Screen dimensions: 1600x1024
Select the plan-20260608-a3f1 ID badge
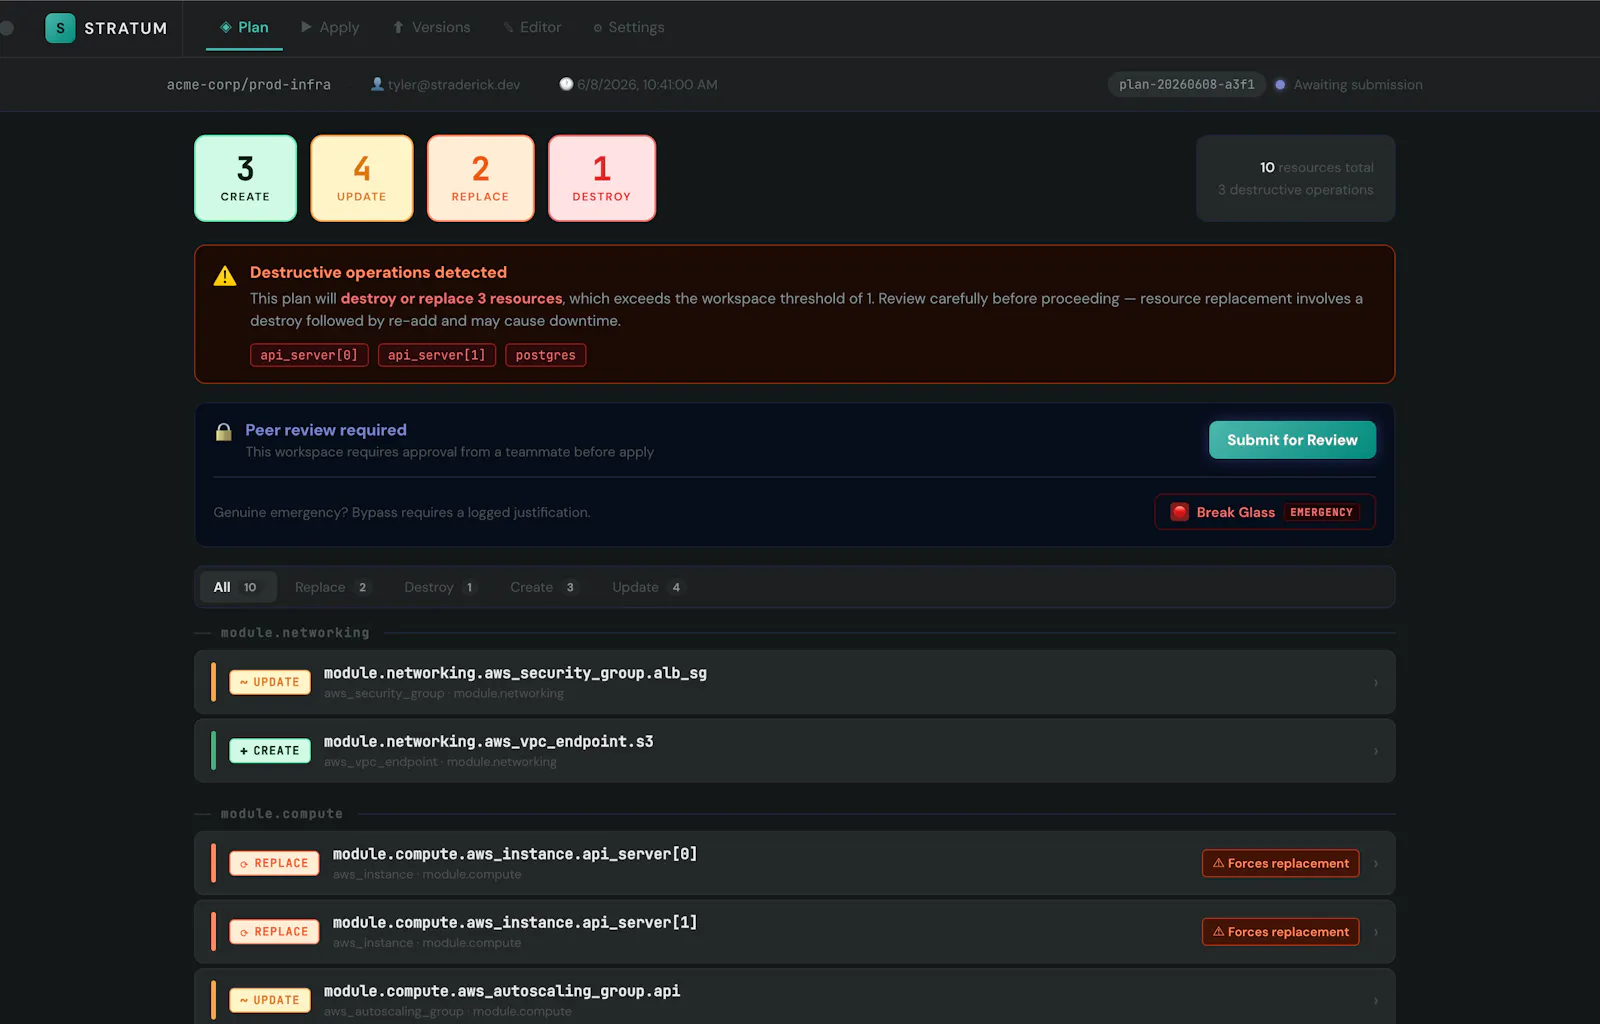coord(1186,85)
